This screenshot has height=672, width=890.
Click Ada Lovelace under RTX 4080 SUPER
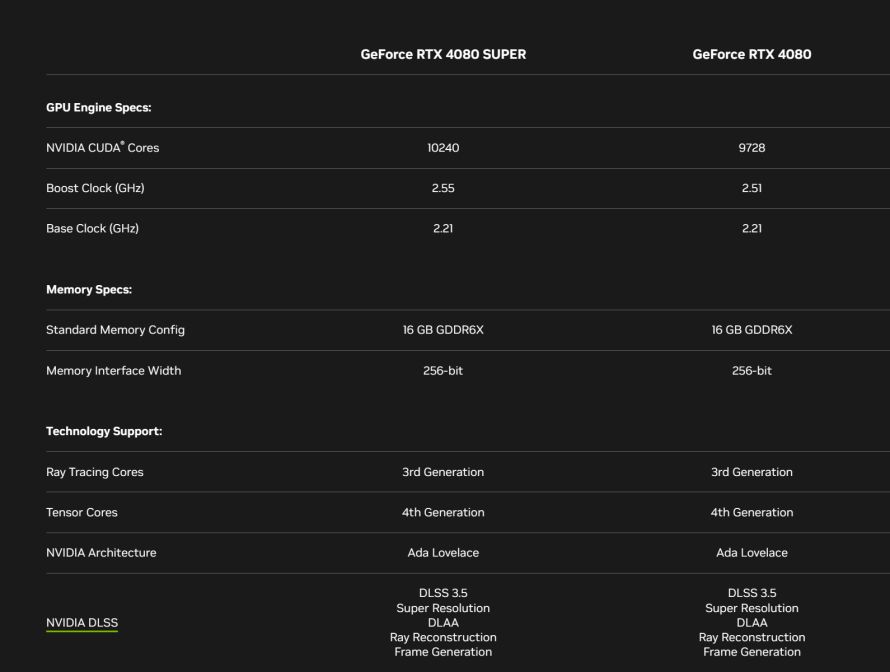click(x=443, y=553)
